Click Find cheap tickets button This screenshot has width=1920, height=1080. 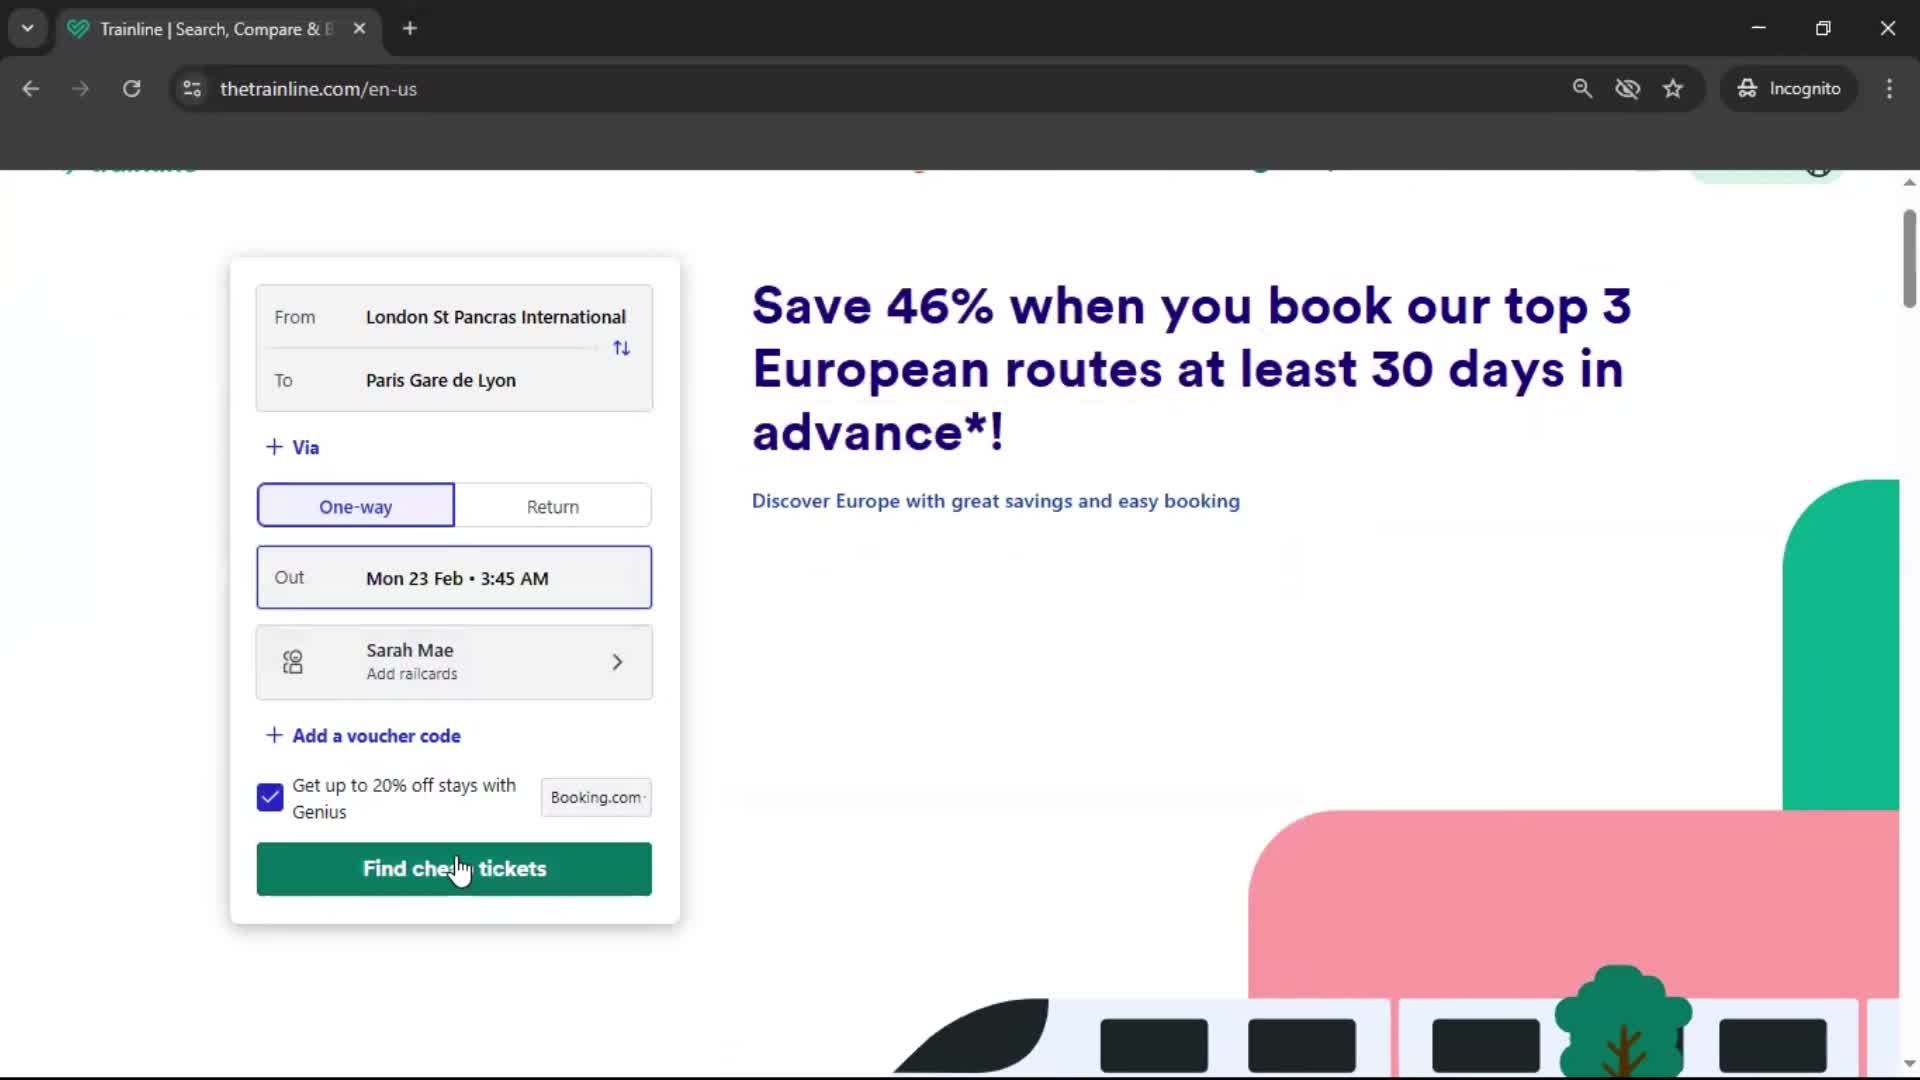(454, 869)
